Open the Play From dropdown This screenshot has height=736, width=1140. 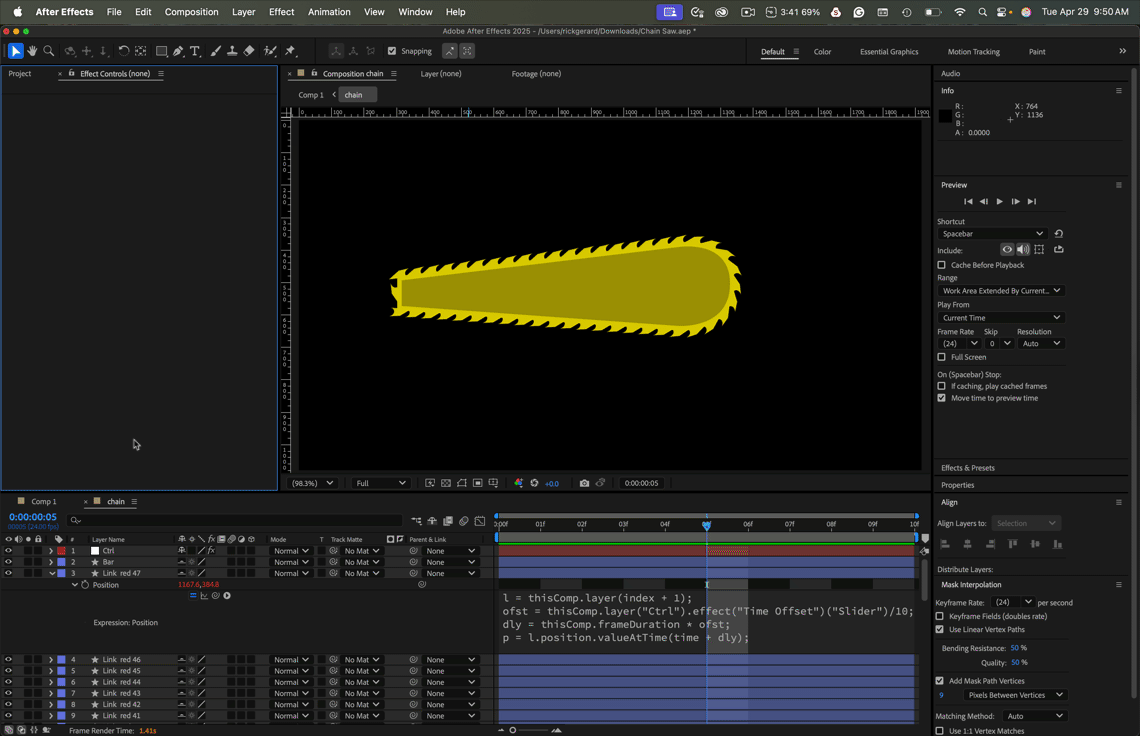pos(1000,317)
